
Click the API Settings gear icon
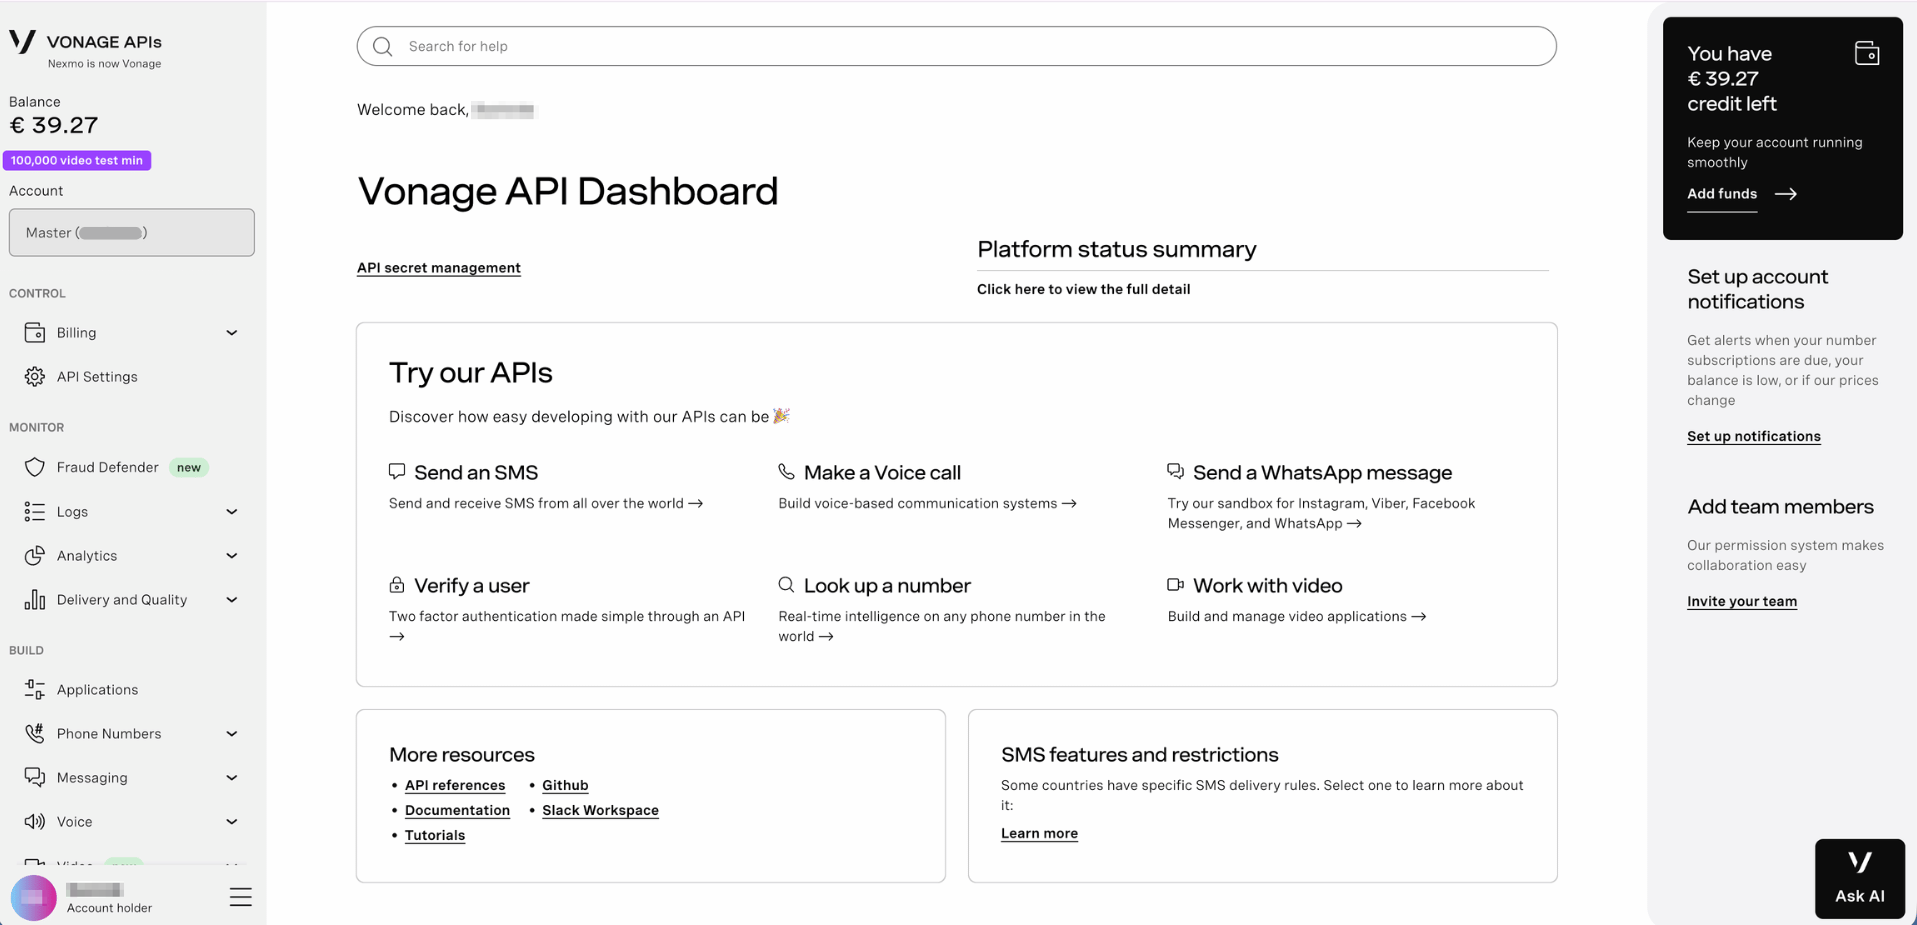click(x=35, y=376)
